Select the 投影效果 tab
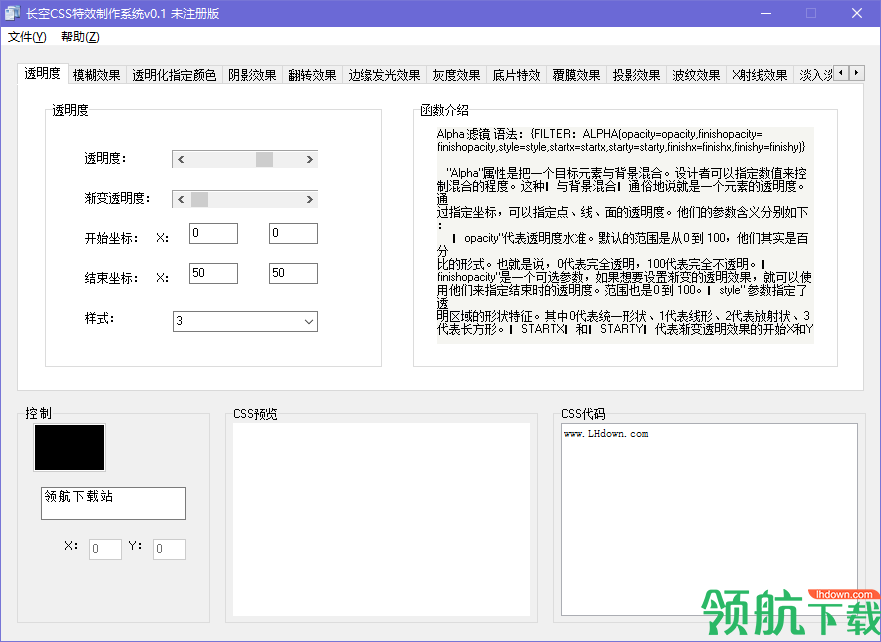The height and width of the screenshot is (642, 881). click(637, 75)
